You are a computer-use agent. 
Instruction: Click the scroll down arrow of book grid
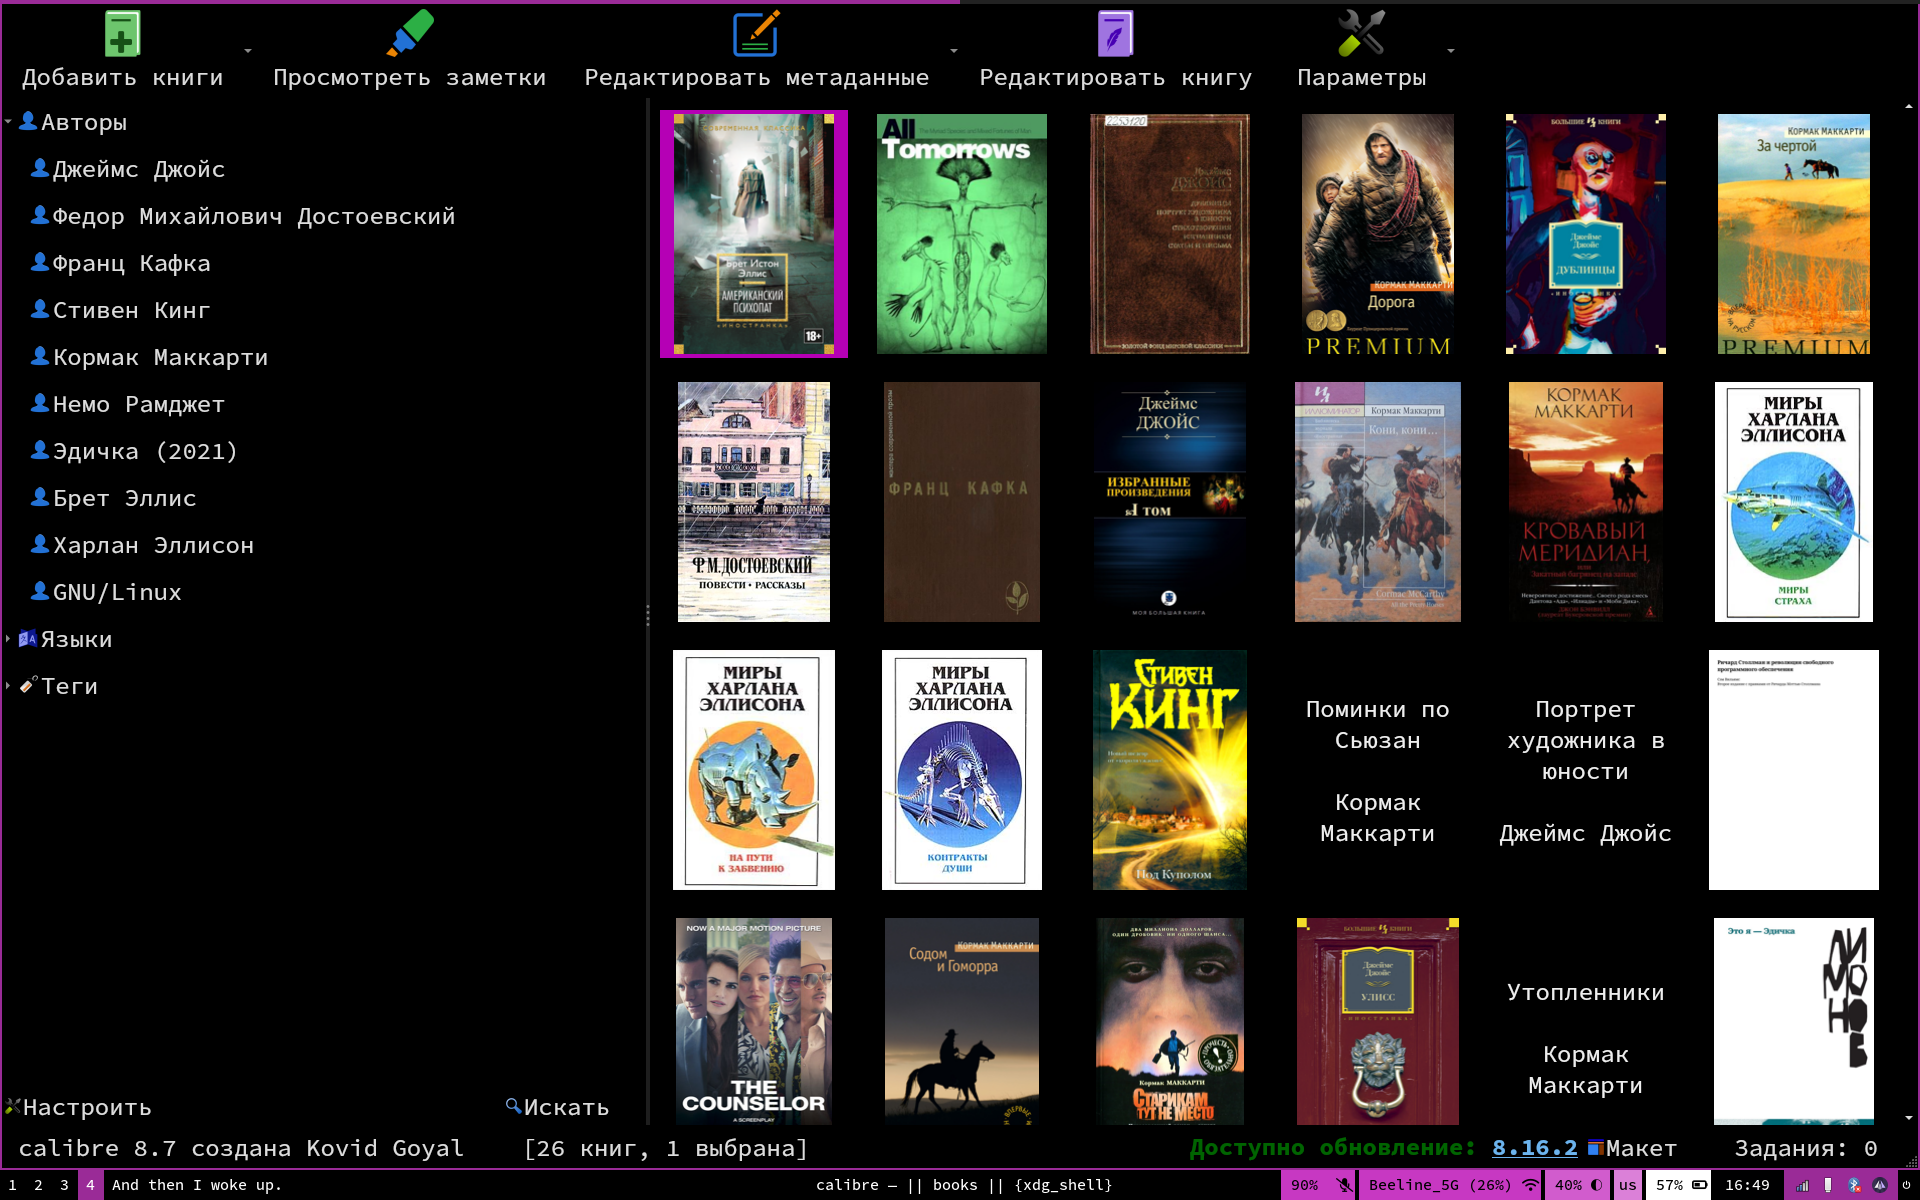coord(1909,1118)
